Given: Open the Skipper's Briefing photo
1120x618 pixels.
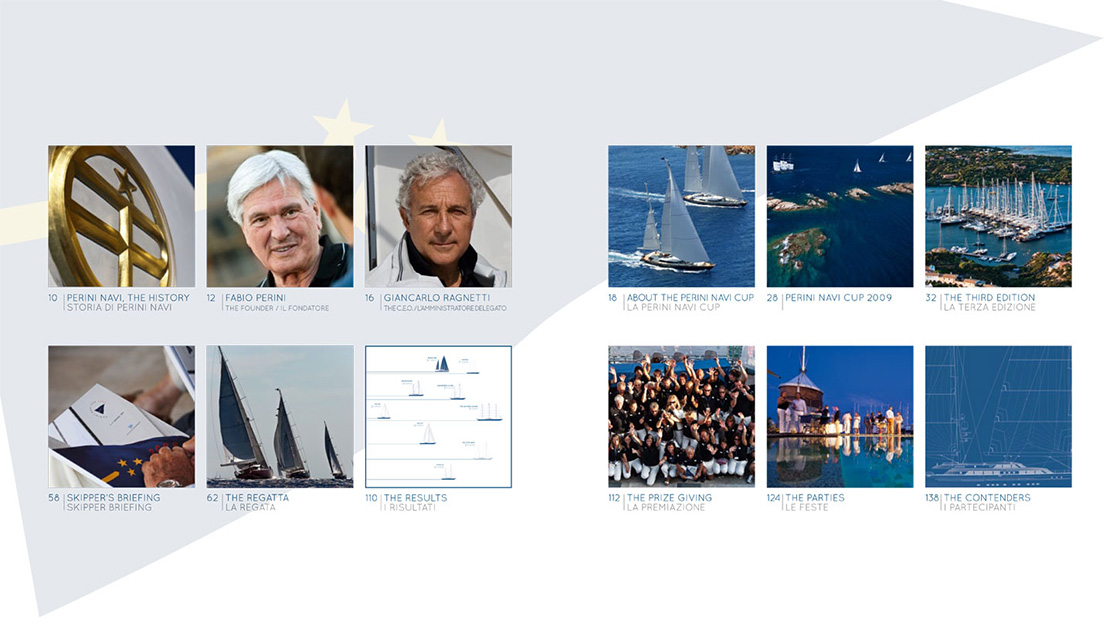Looking at the screenshot, I should (121, 417).
